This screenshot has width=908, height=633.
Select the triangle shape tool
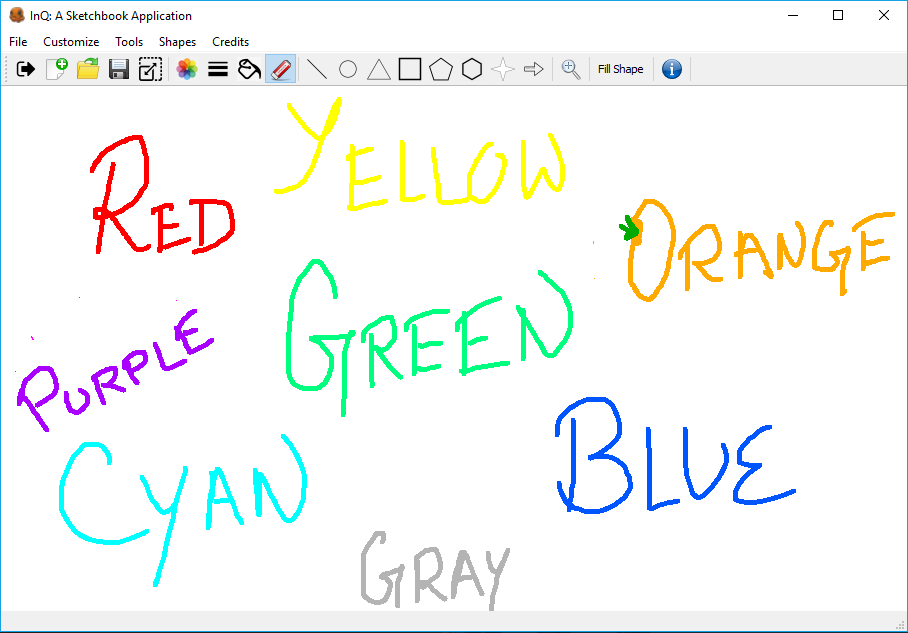point(379,69)
